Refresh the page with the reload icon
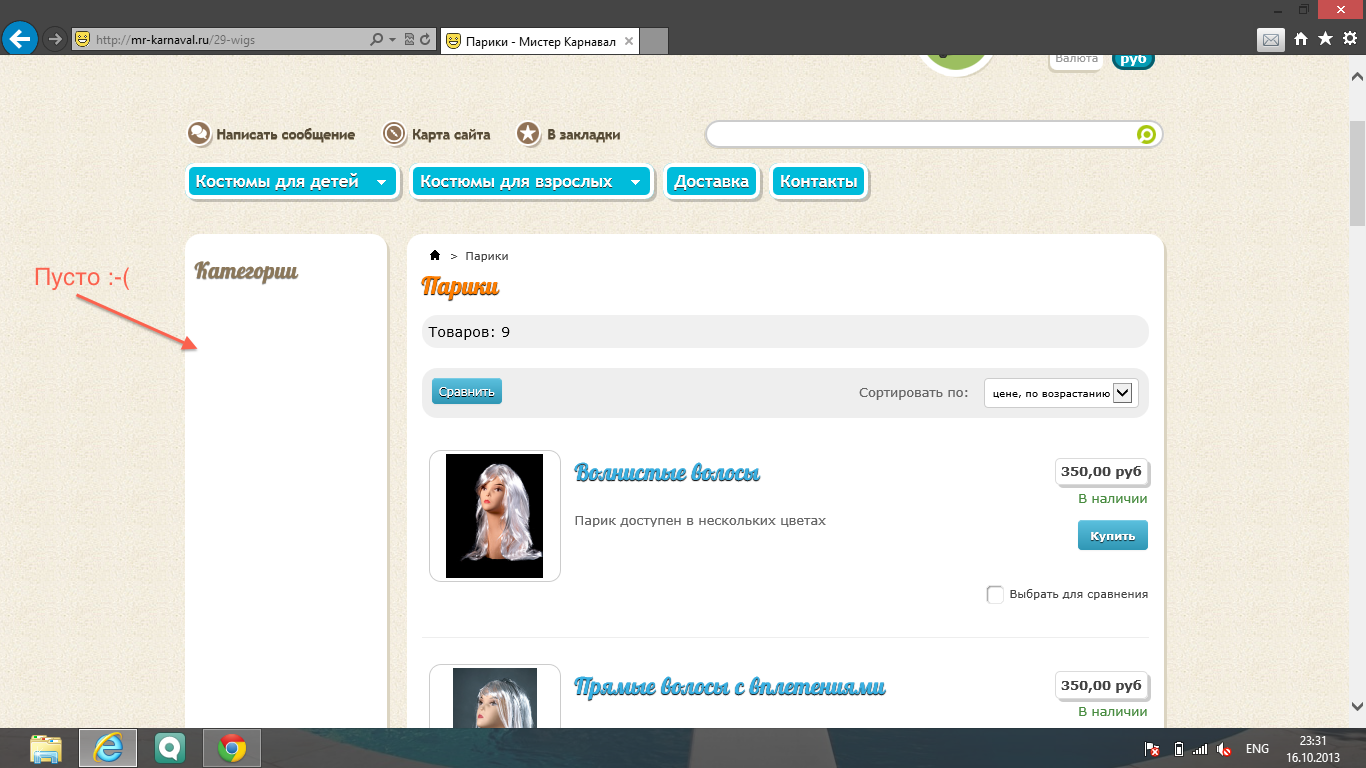This screenshot has height=768, width=1366. 425,40
